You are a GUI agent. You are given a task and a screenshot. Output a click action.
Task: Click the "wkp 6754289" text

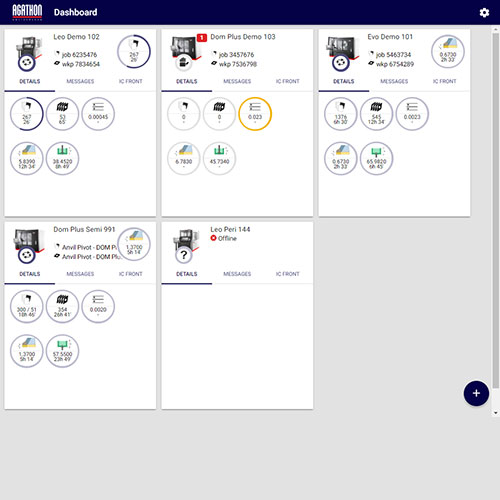pos(395,64)
